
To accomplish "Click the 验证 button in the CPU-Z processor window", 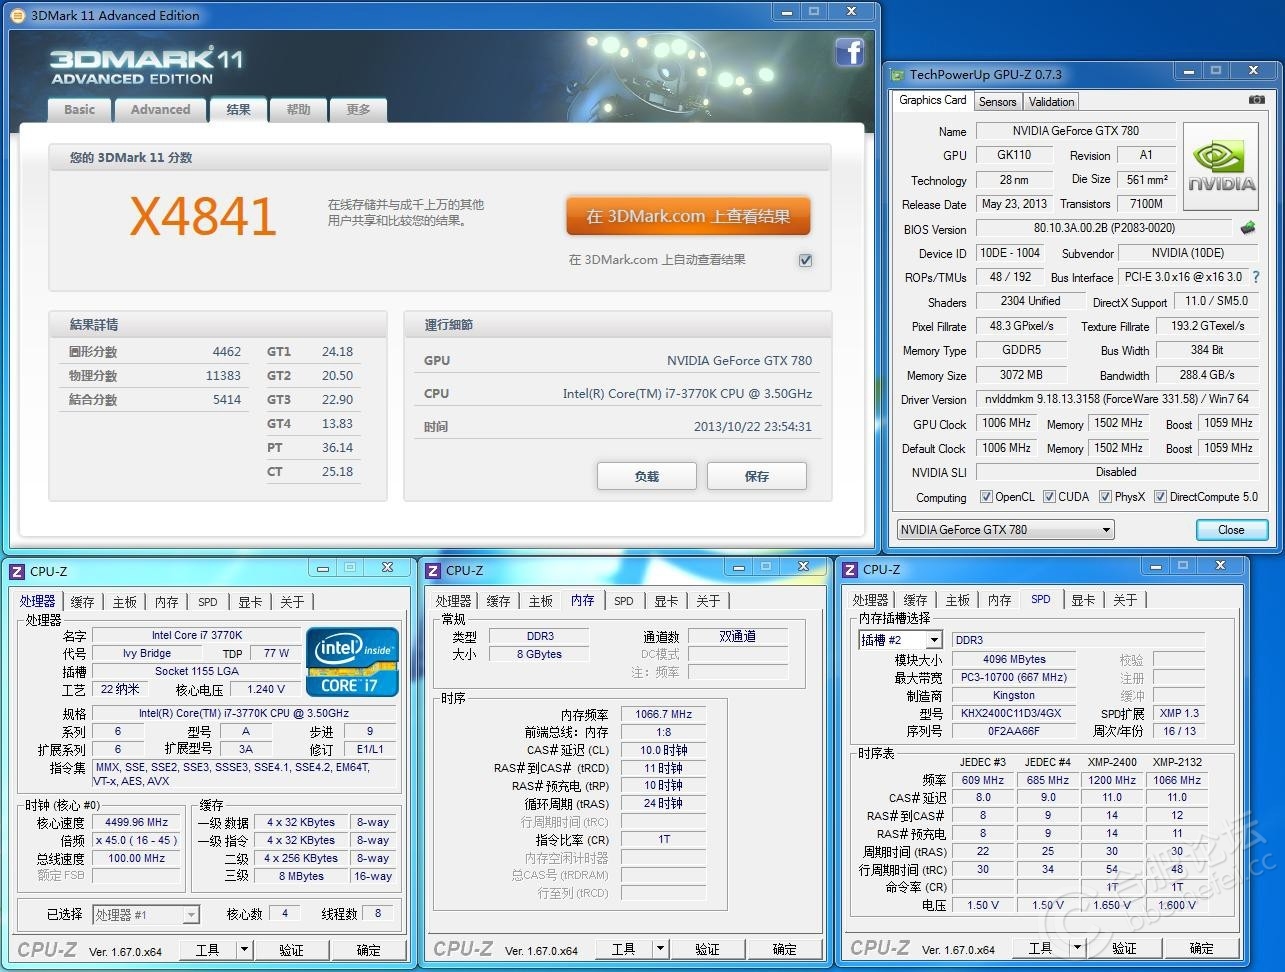I will pos(291,949).
